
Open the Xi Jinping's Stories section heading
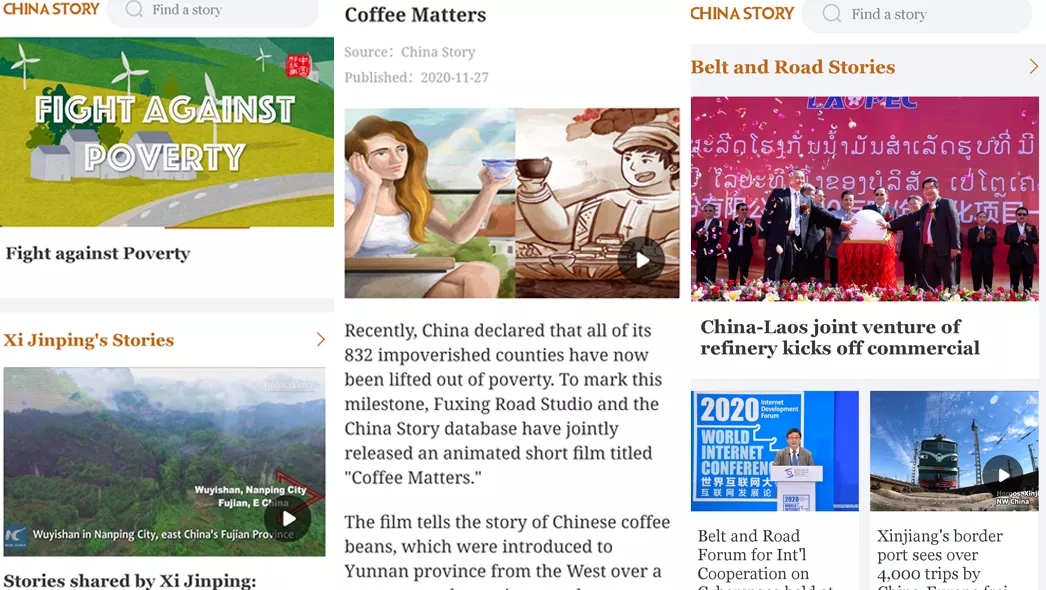[x=89, y=340]
